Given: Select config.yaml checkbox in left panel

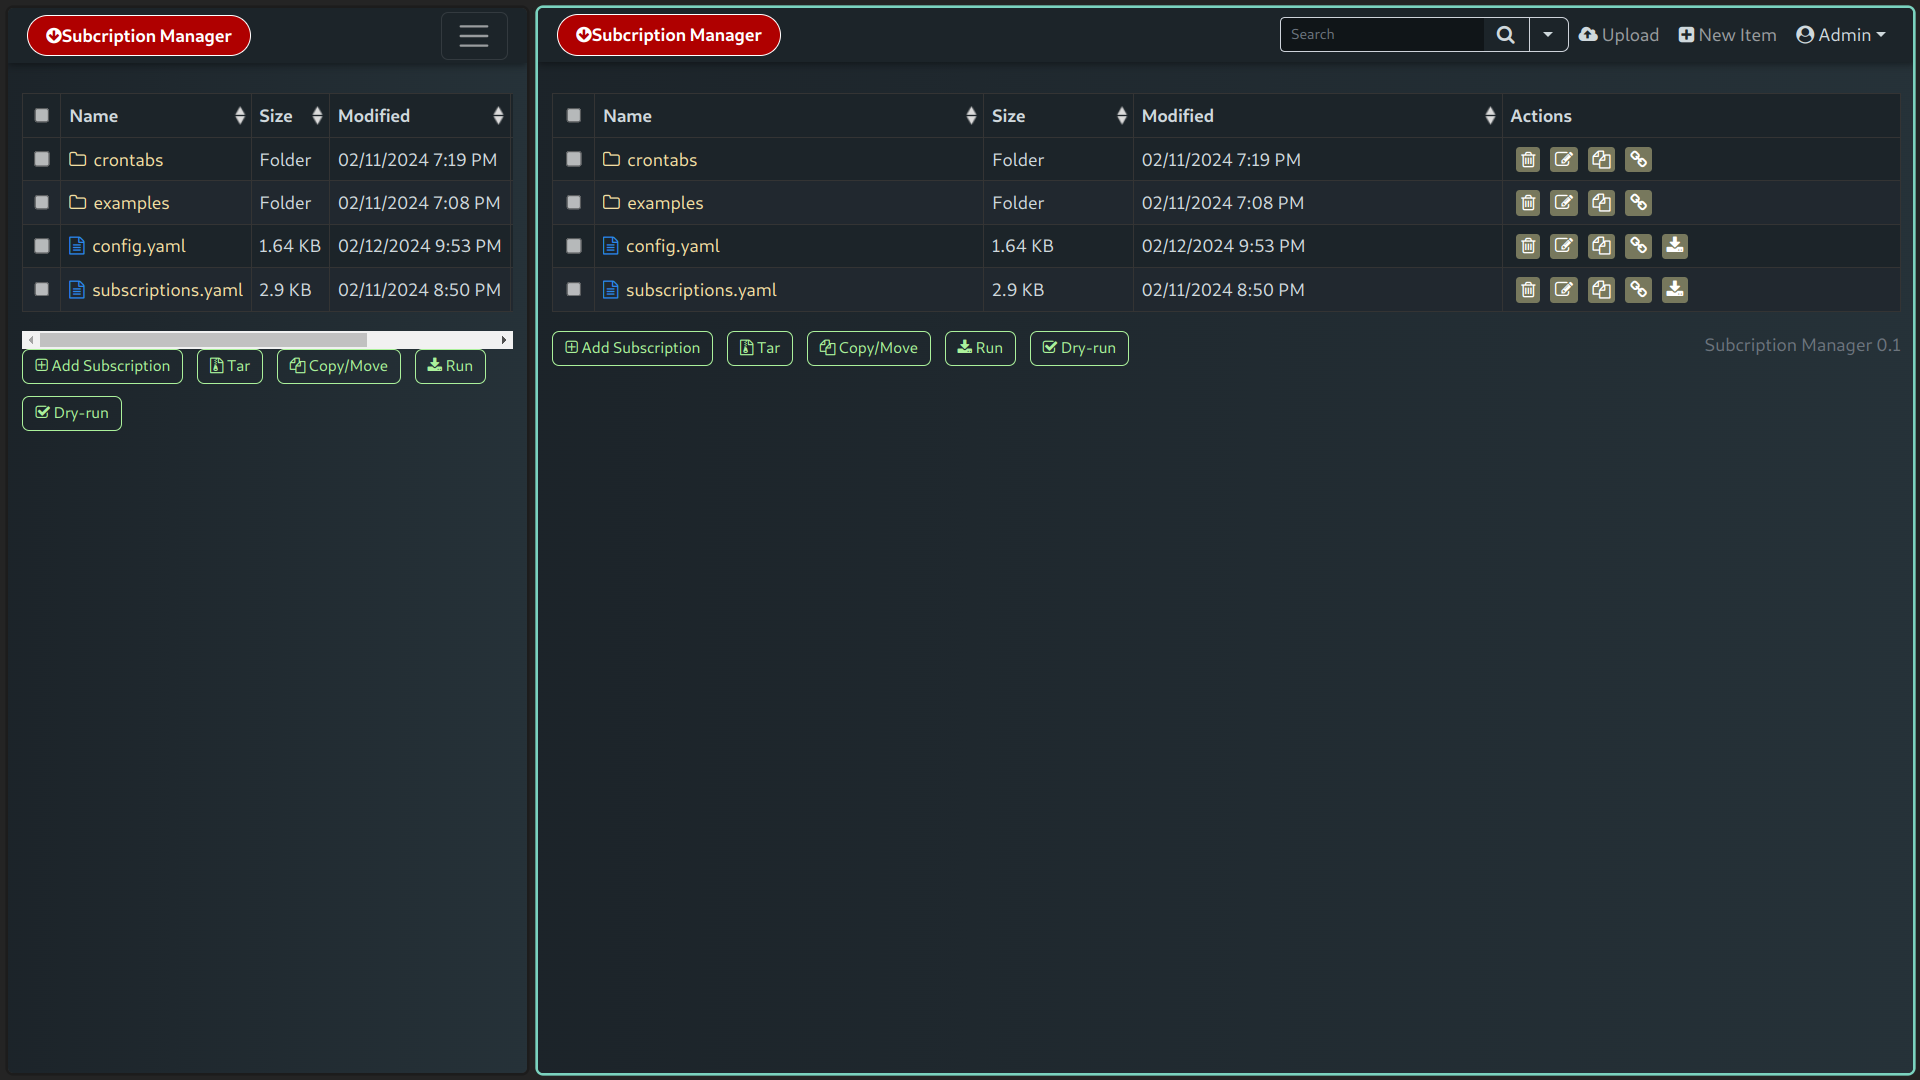Looking at the screenshot, I should click(42, 246).
